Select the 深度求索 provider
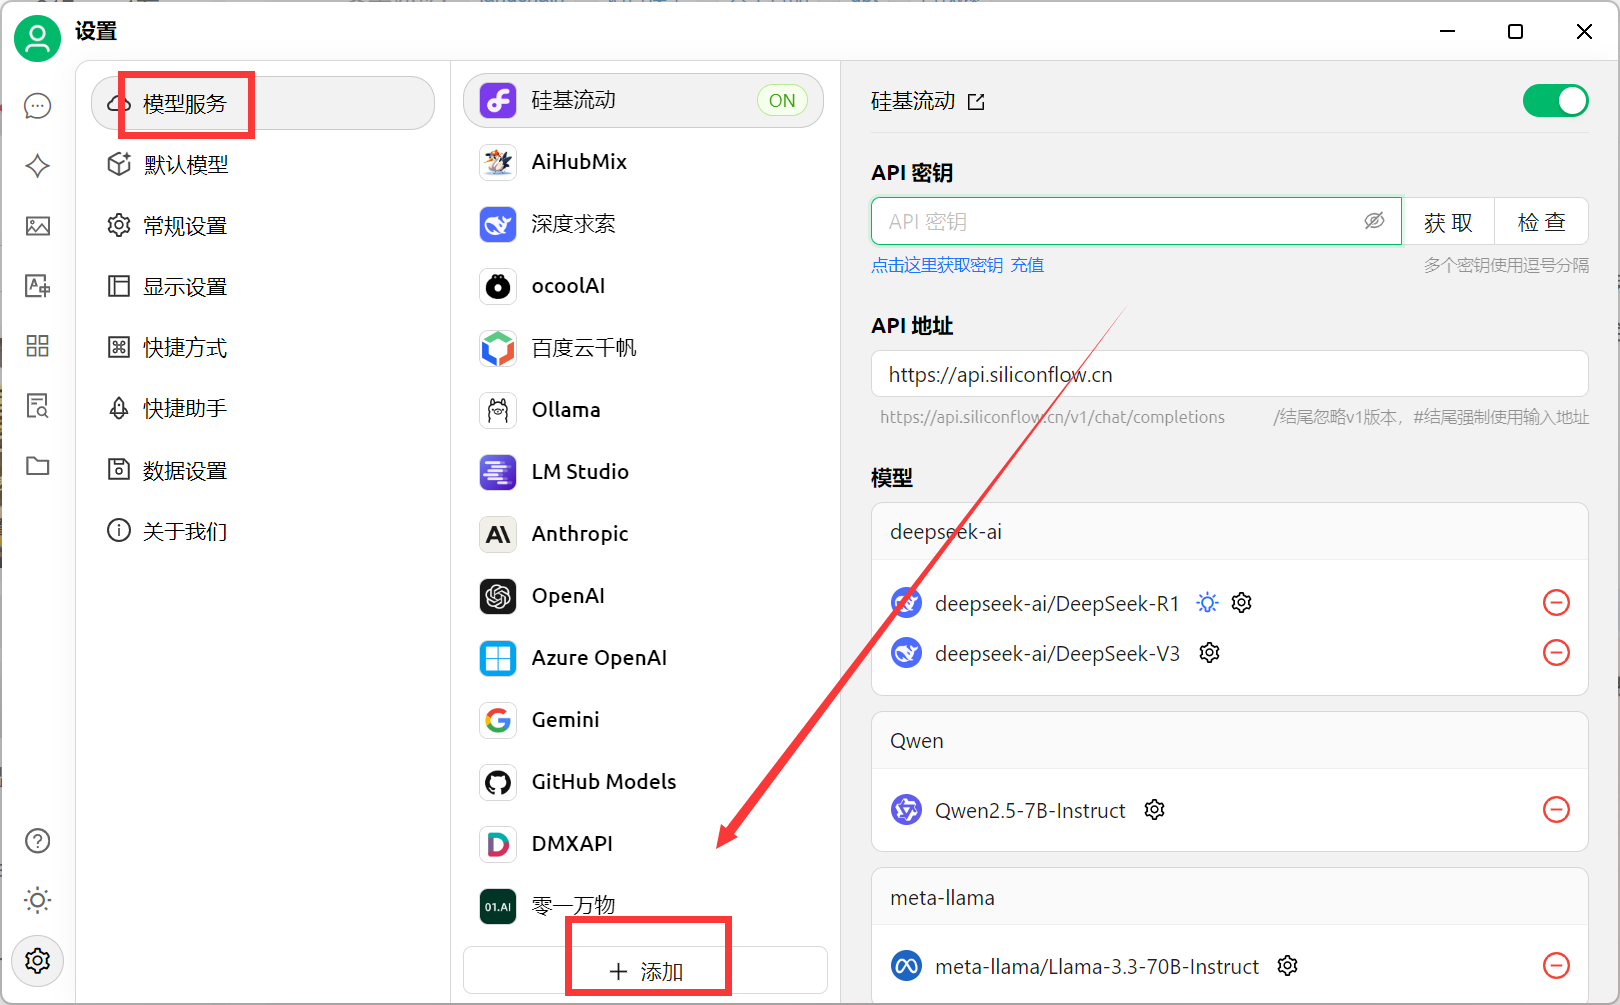 [x=643, y=224]
